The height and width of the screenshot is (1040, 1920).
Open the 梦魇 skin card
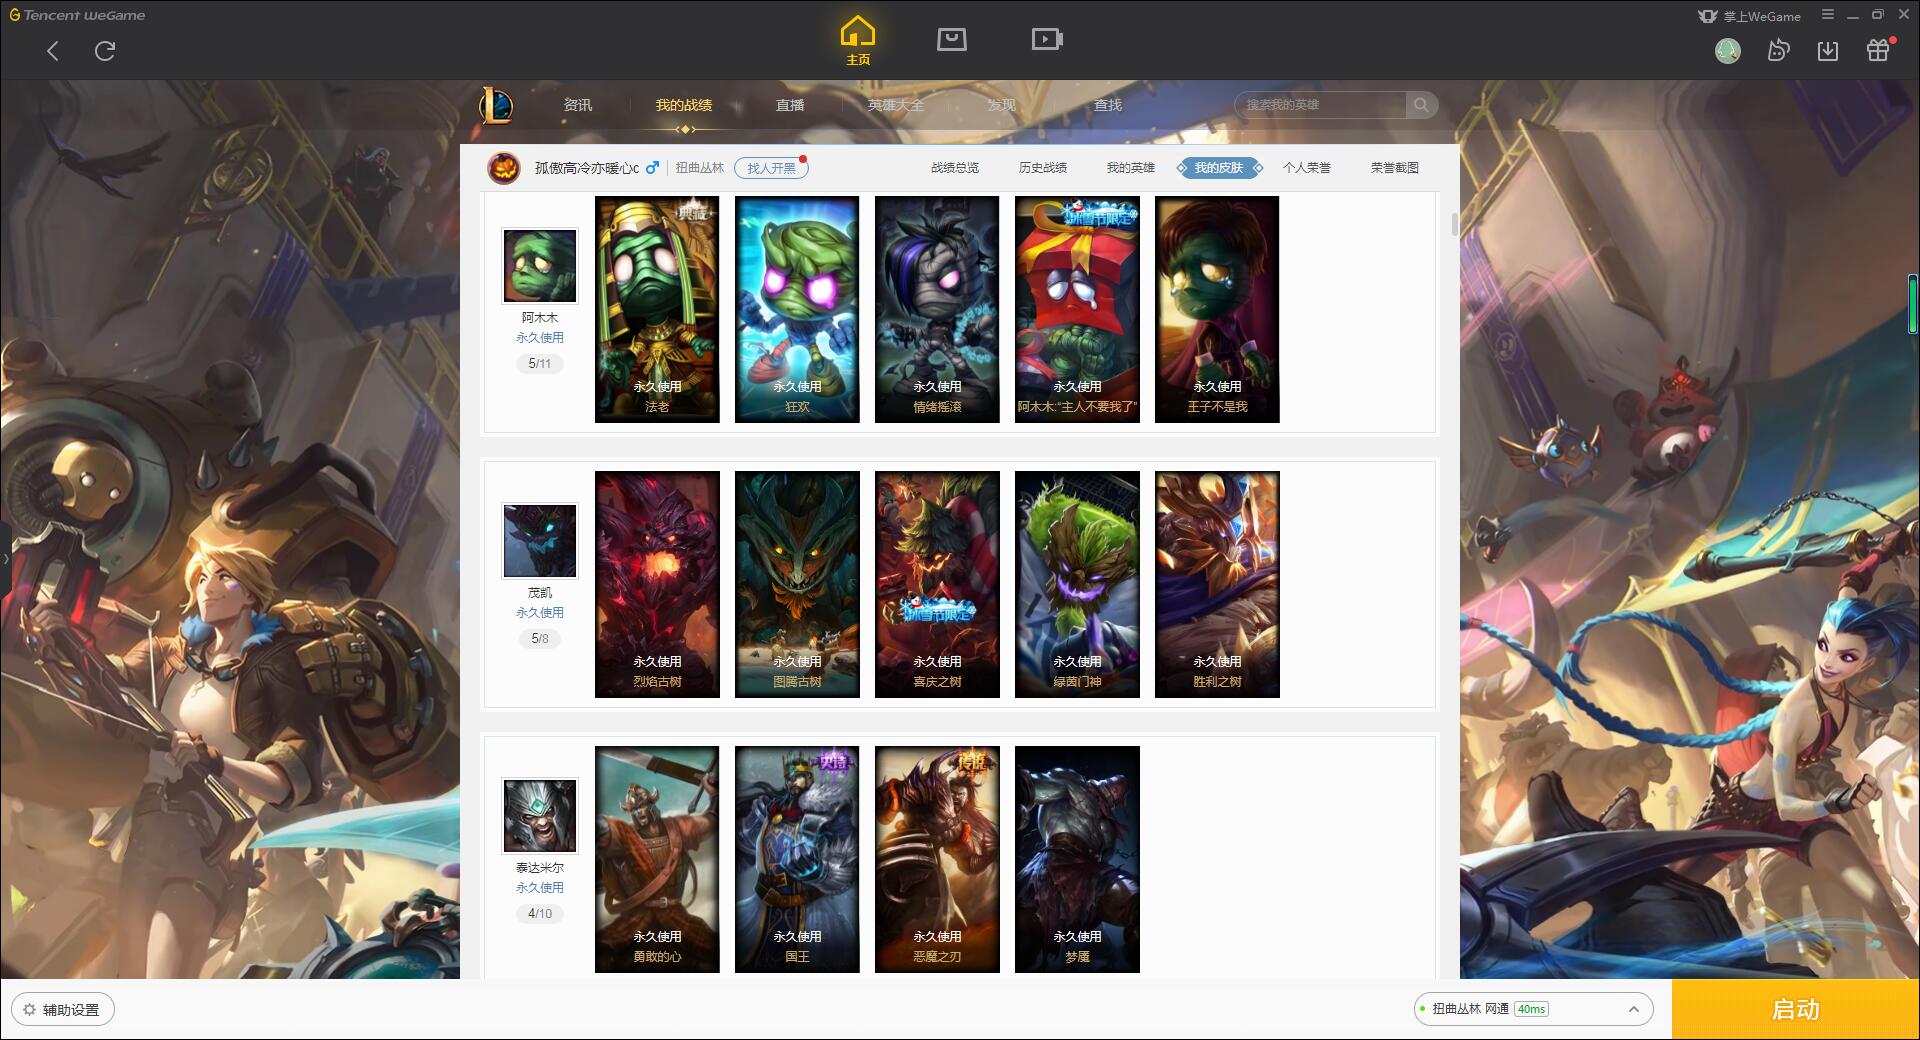tap(1077, 859)
